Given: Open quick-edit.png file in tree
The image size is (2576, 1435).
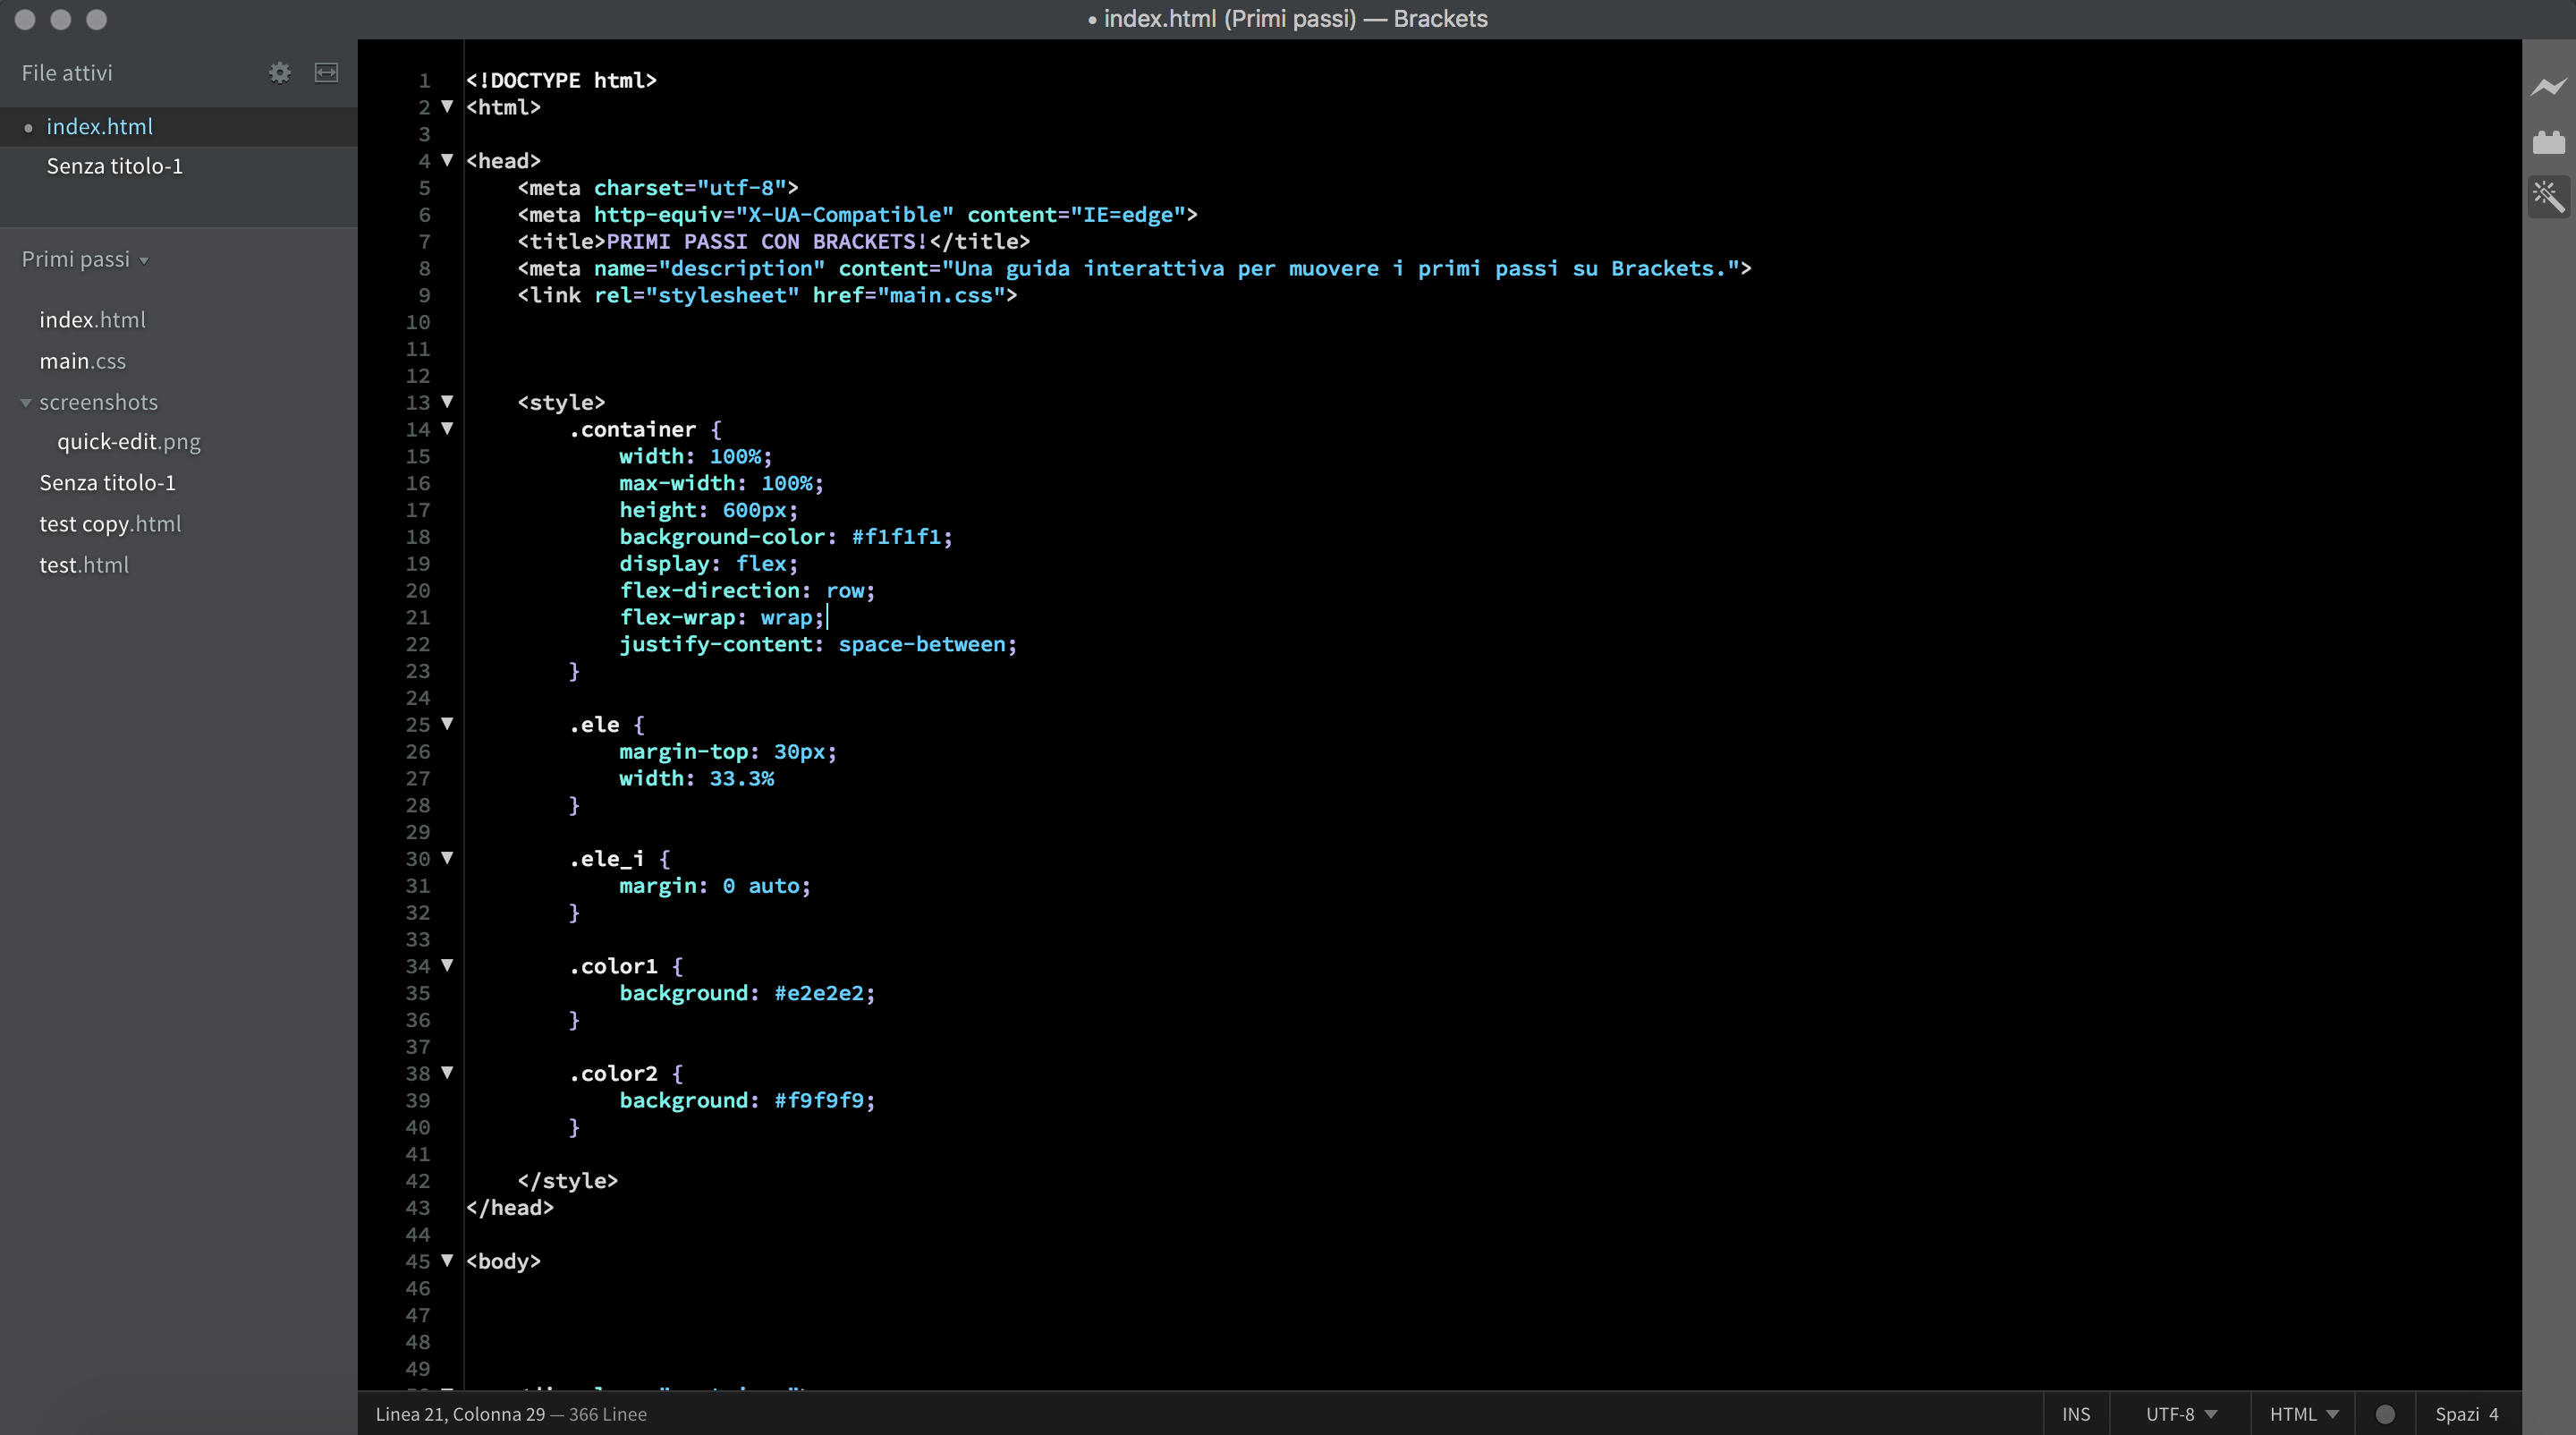Looking at the screenshot, I should (x=128, y=442).
